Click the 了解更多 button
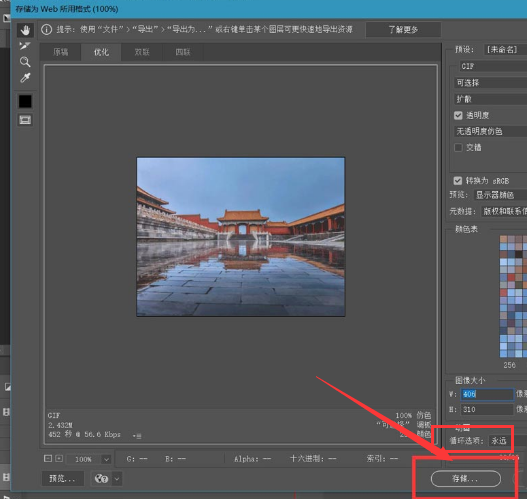 tap(403, 30)
